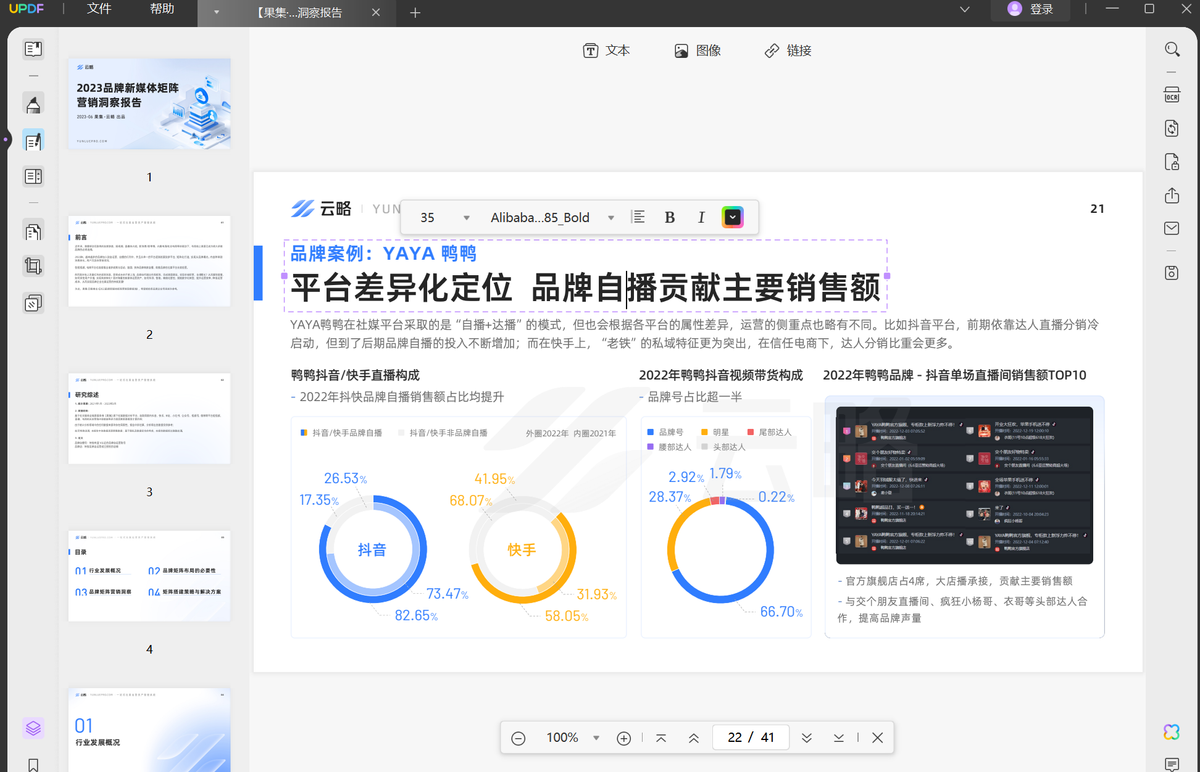Close the page navigation bar
Viewport: 1200px width, 772px height.
tap(877, 738)
